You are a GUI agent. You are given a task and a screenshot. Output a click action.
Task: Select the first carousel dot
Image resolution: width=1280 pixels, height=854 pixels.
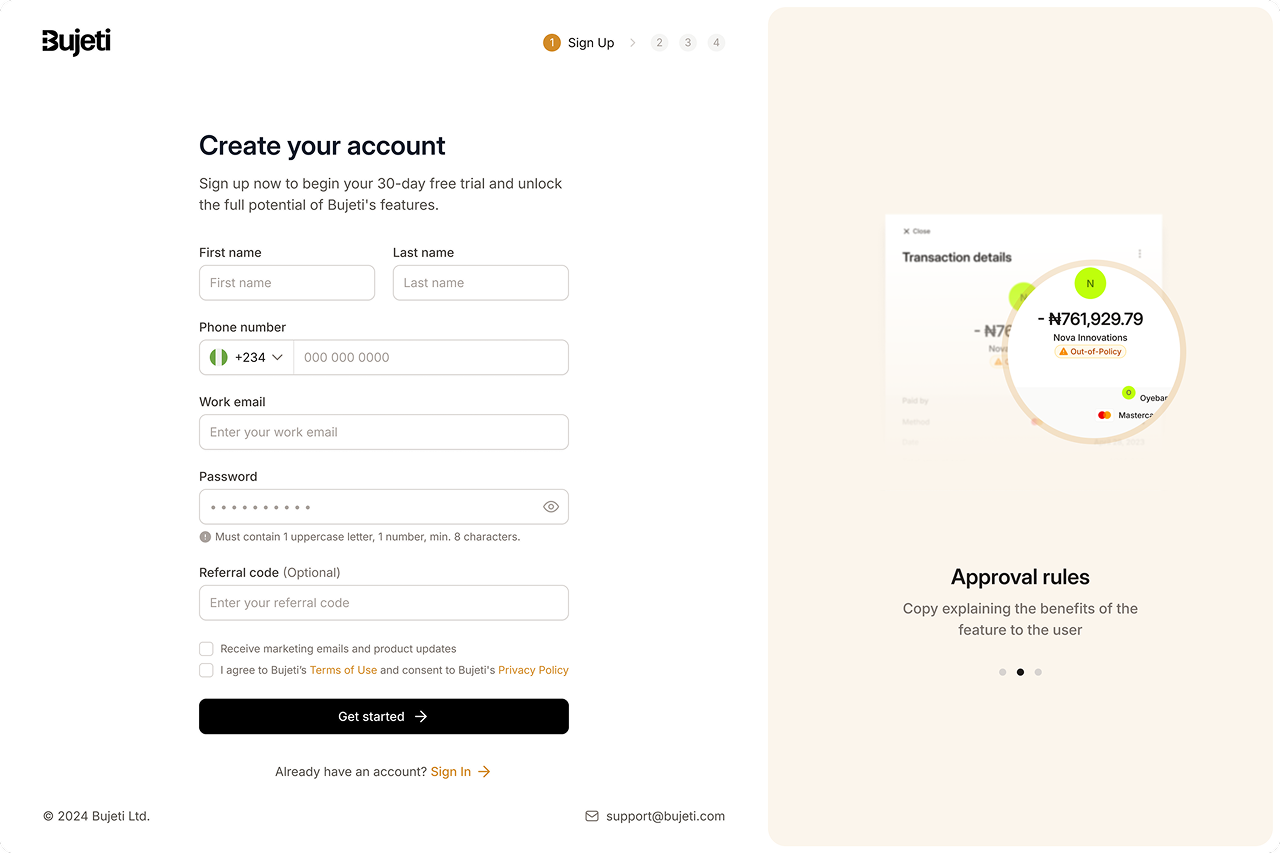(x=1003, y=672)
